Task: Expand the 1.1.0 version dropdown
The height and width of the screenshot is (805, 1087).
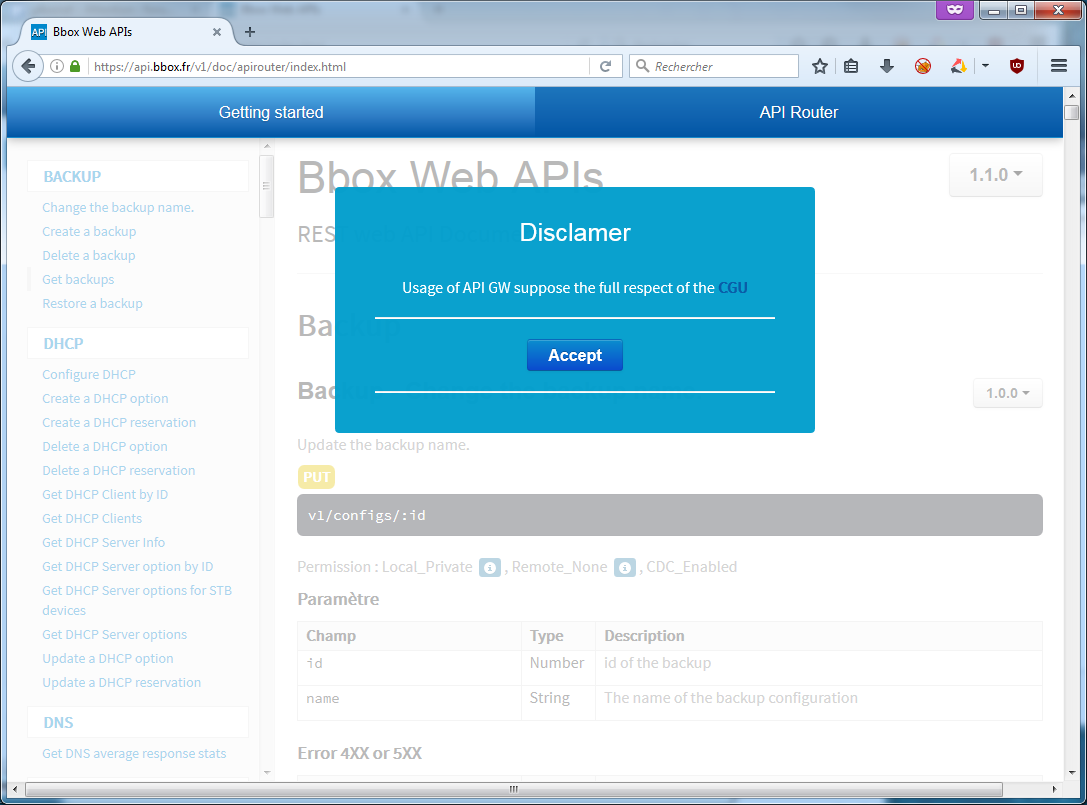Action: [x=995, y=175]
